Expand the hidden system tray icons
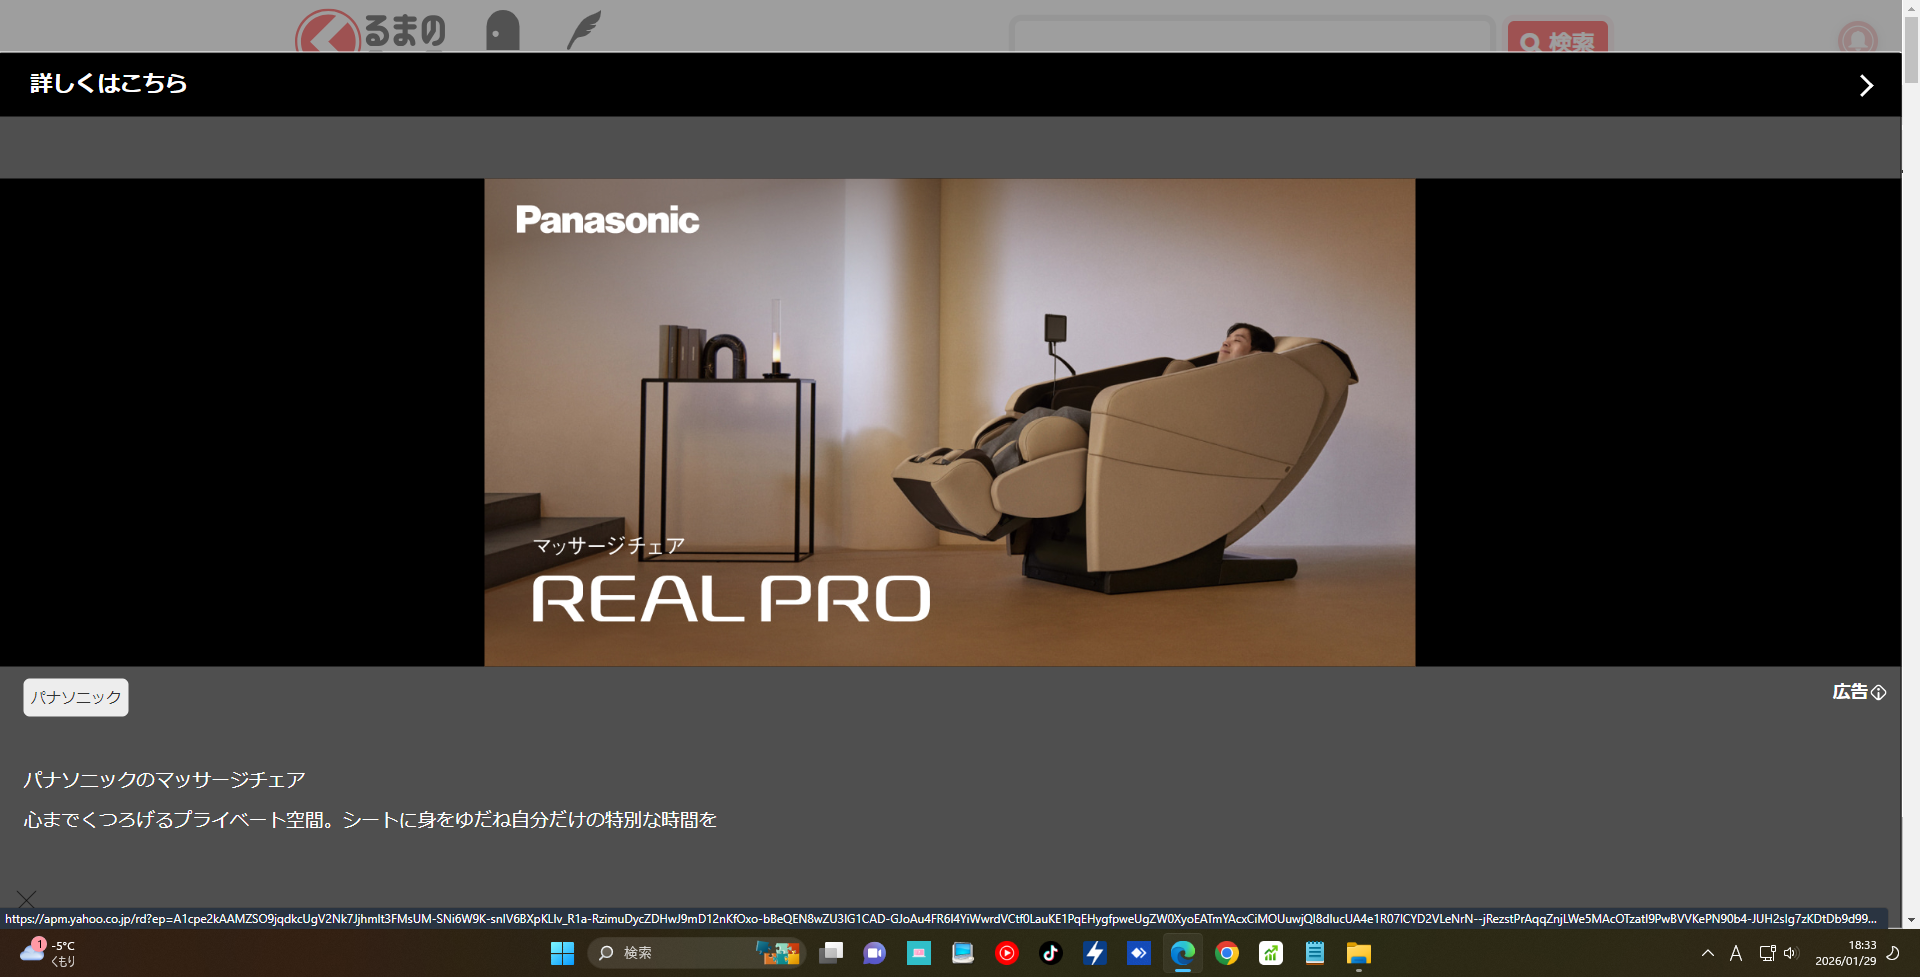Viewport: 1920px width, 977px height. 1708,953
